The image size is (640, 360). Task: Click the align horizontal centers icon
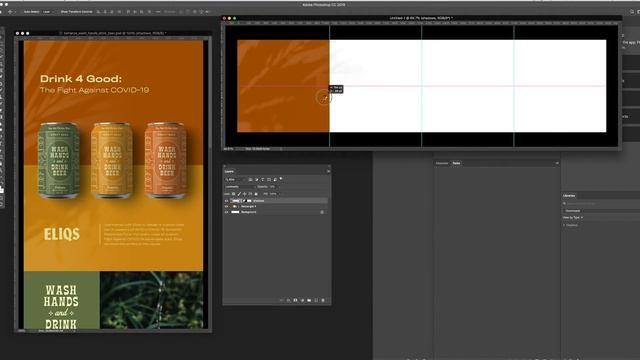pos(105,12)
